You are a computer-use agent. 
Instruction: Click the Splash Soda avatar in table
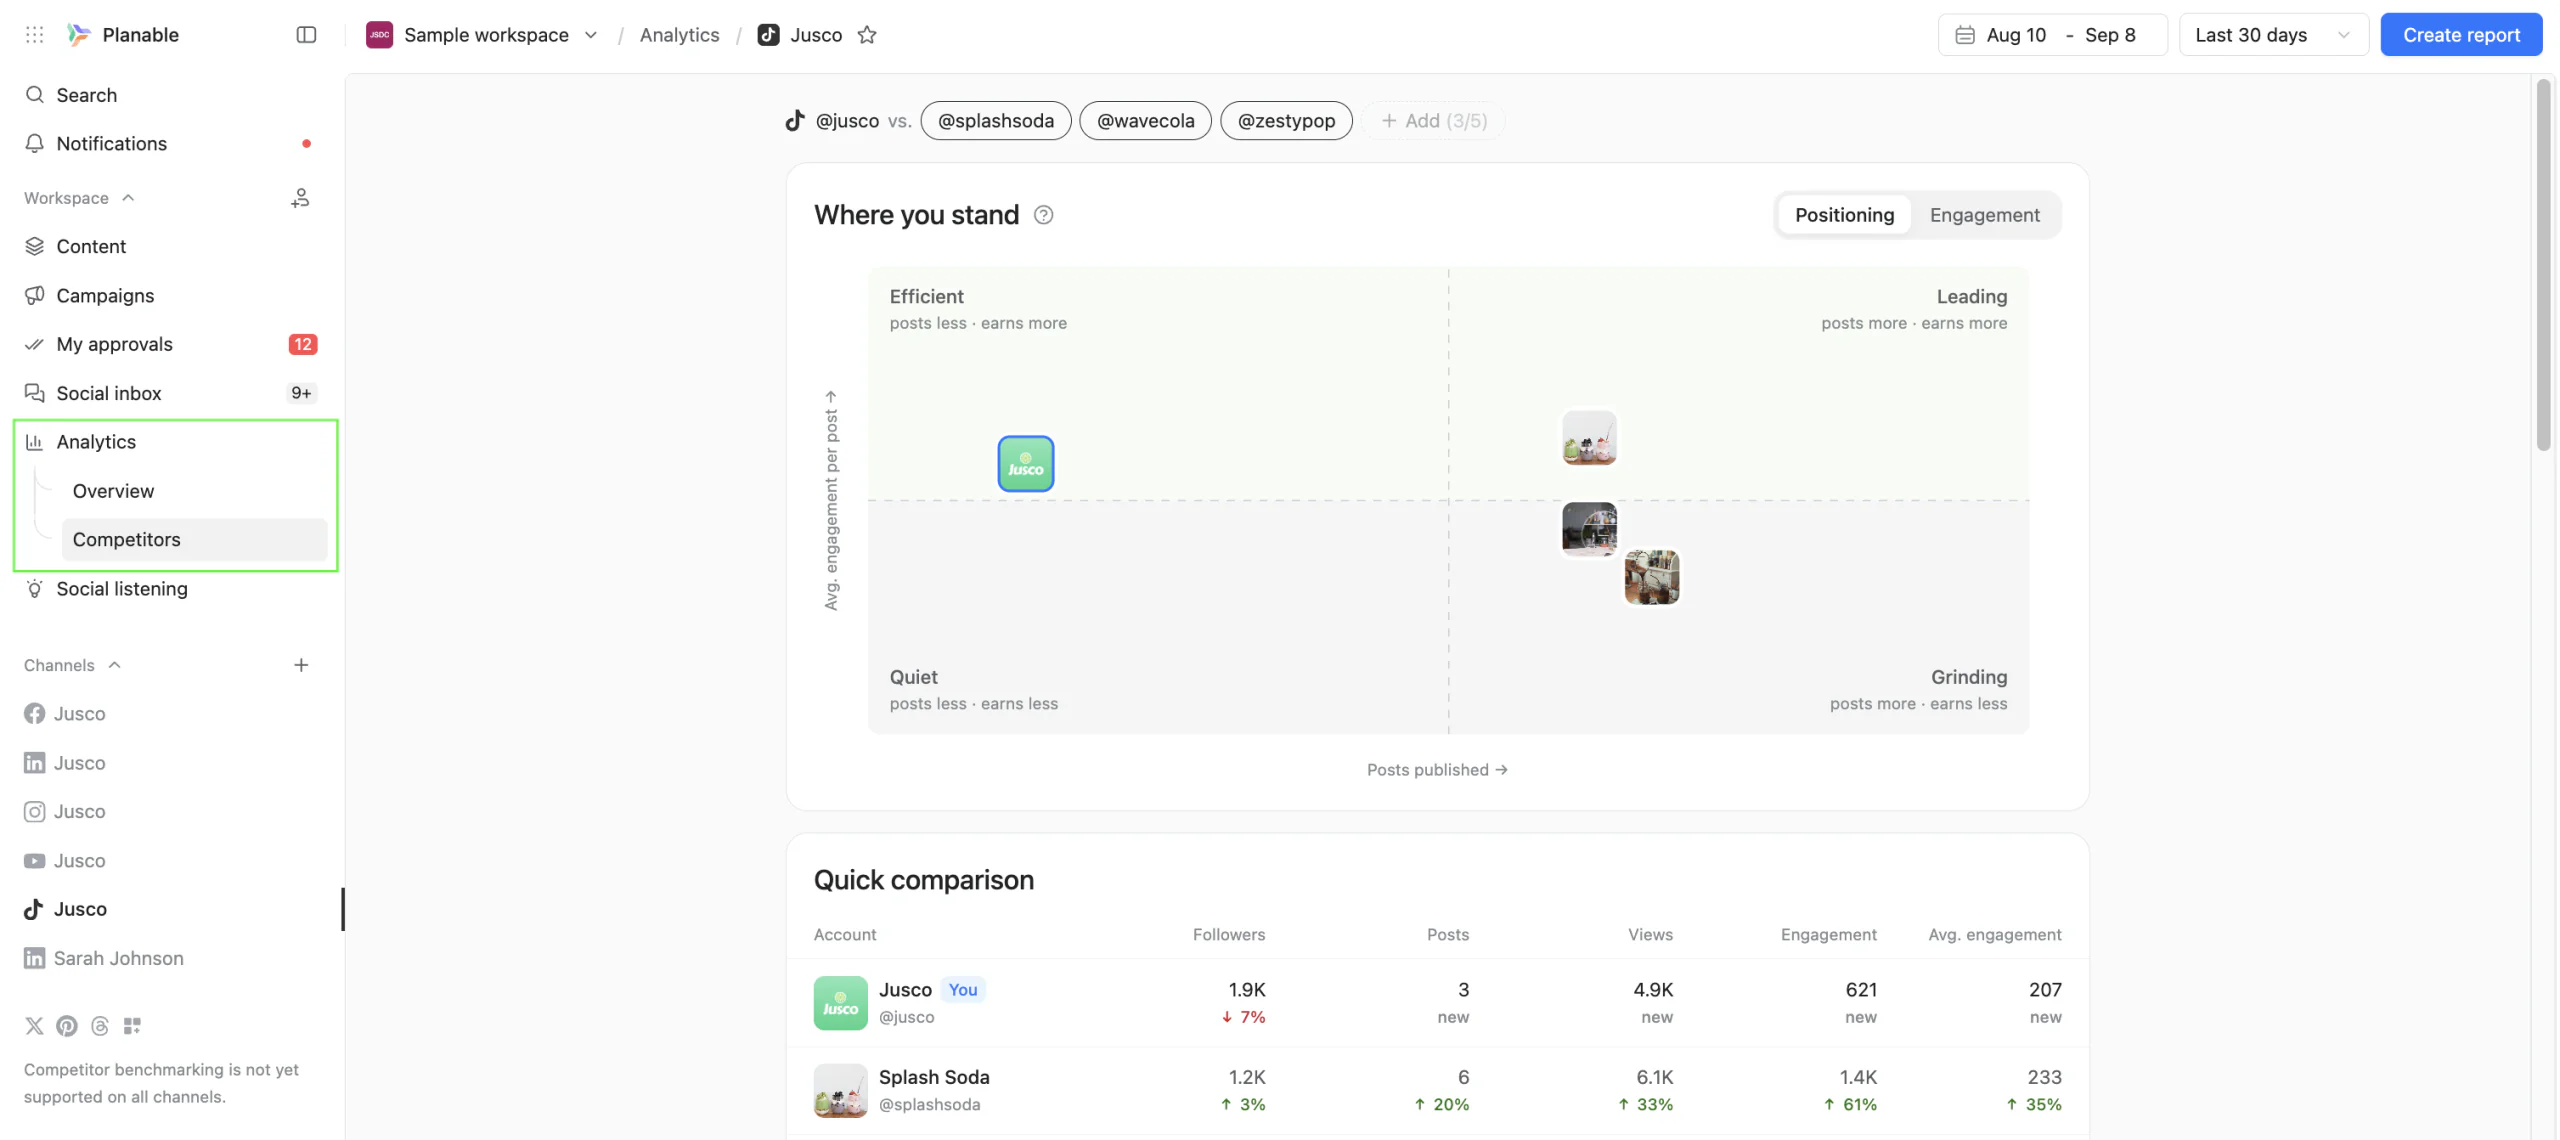840,1090
